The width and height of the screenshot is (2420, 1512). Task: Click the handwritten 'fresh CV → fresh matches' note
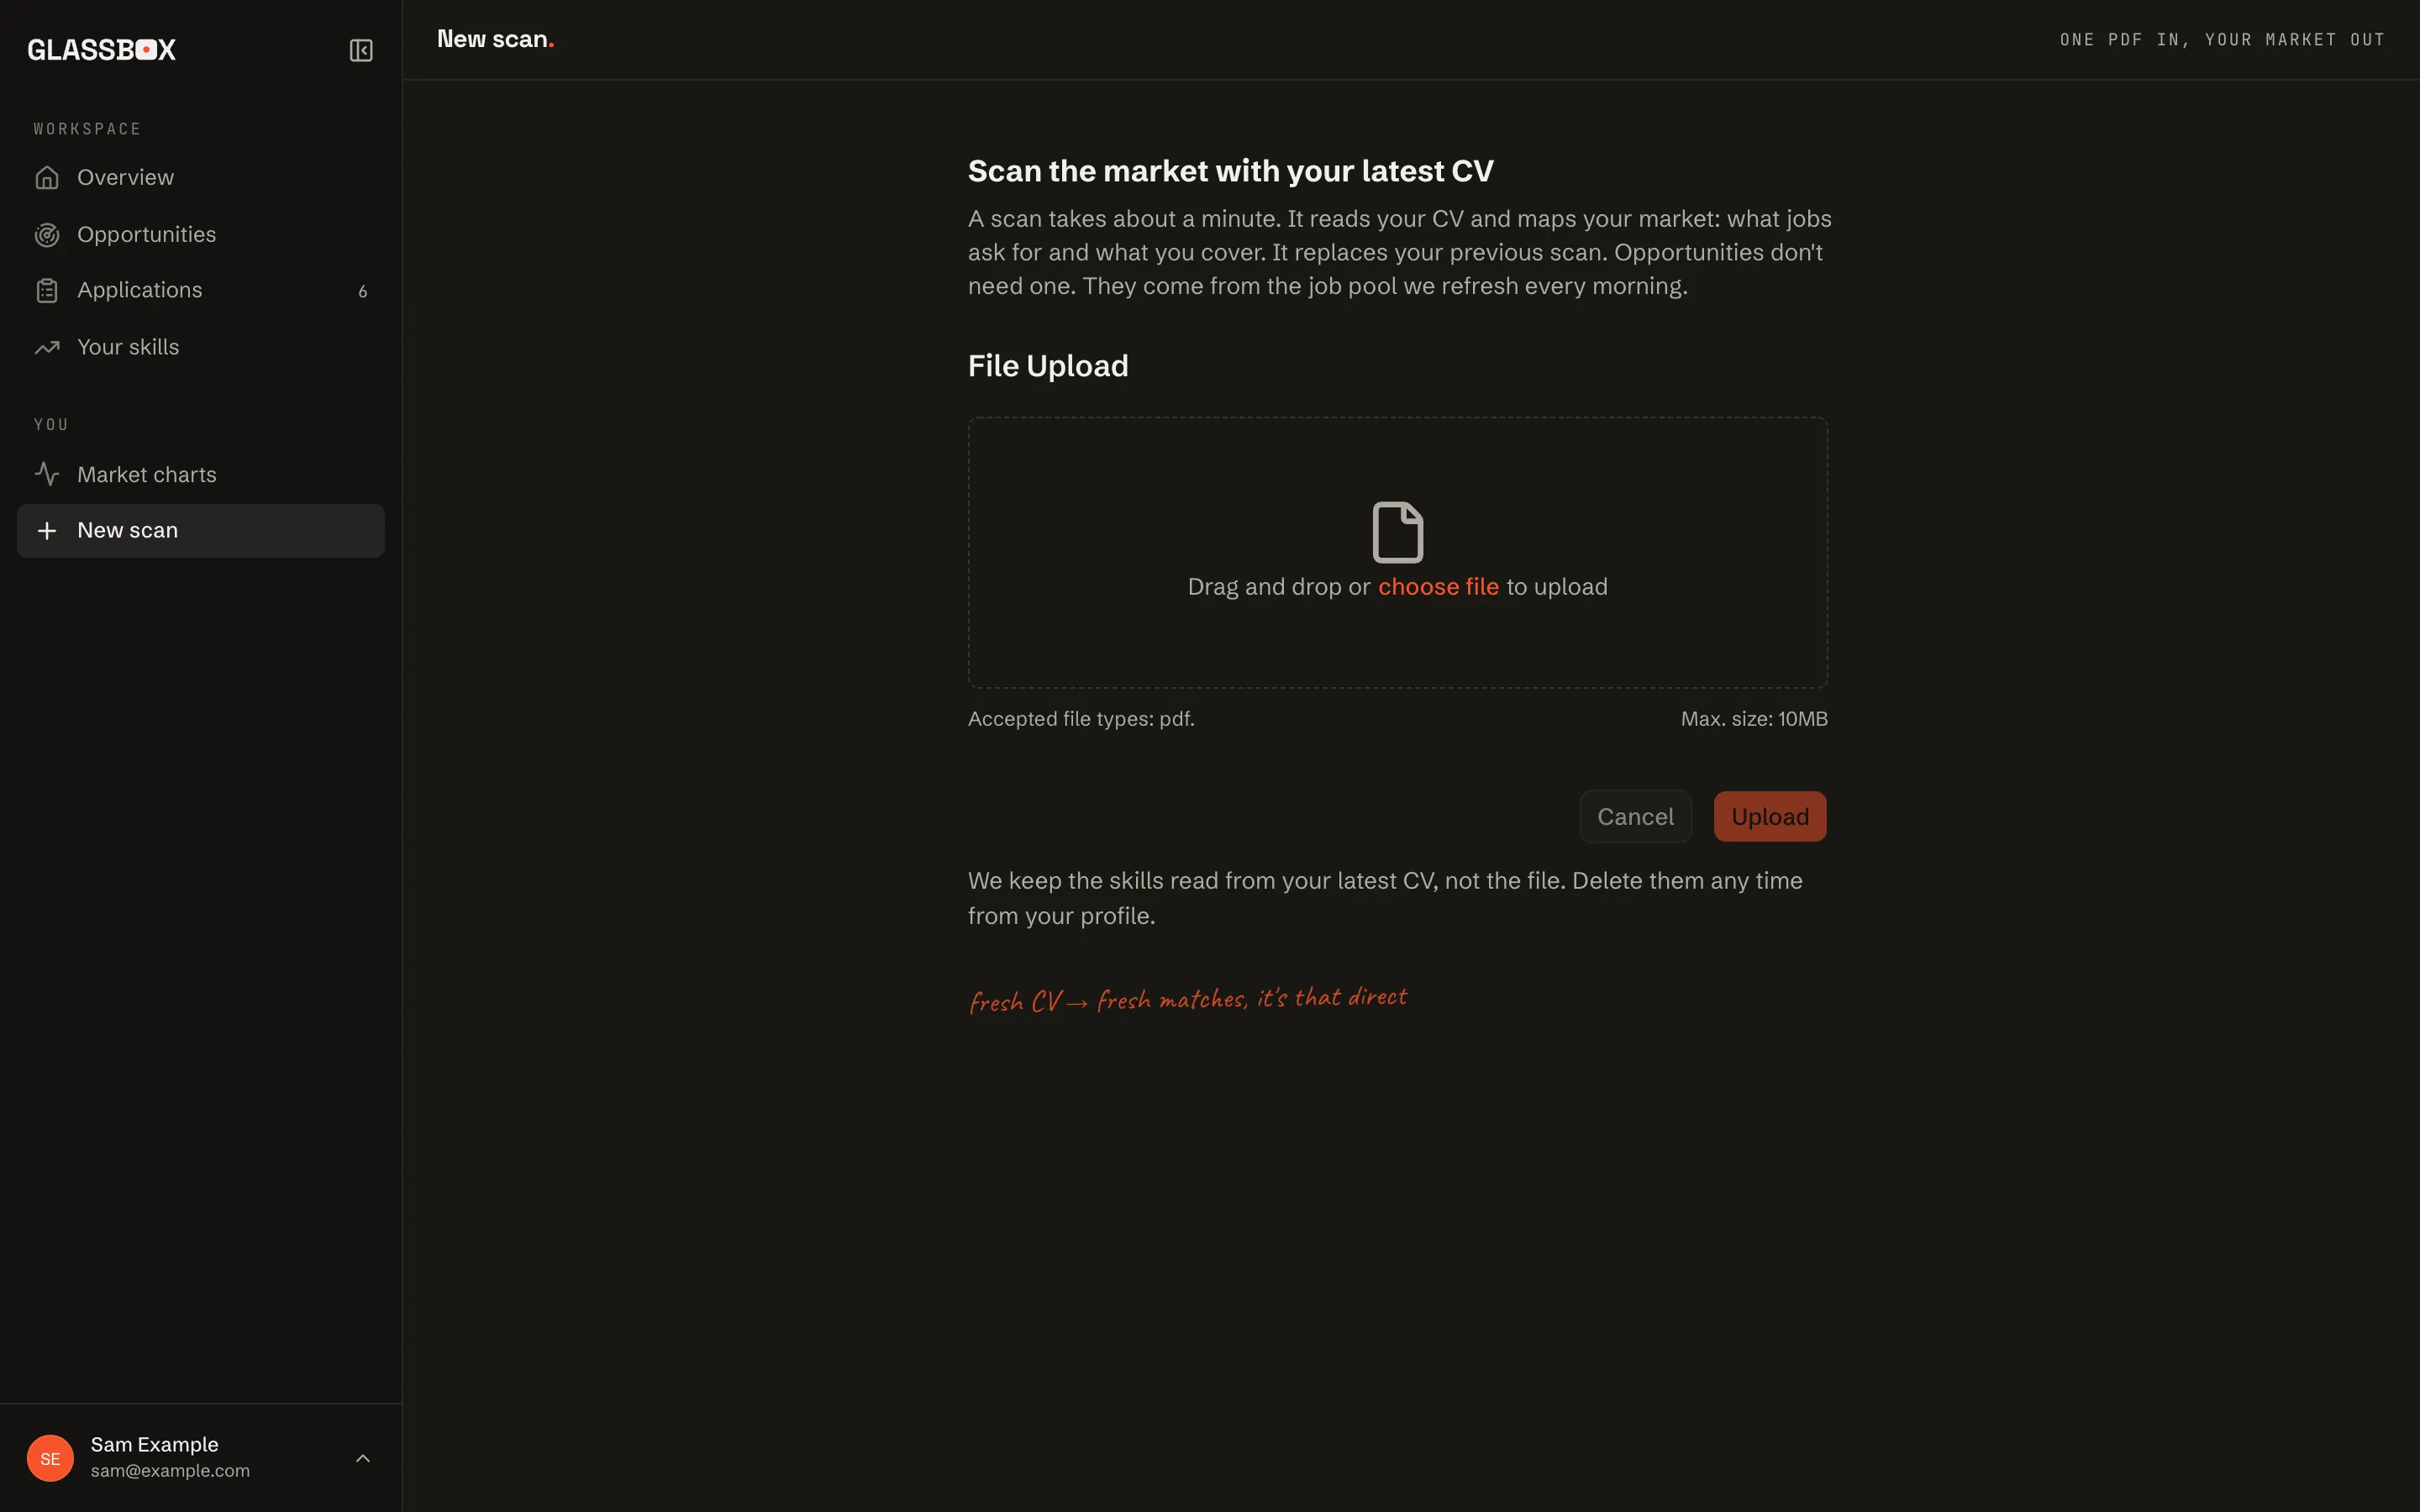1188,999
